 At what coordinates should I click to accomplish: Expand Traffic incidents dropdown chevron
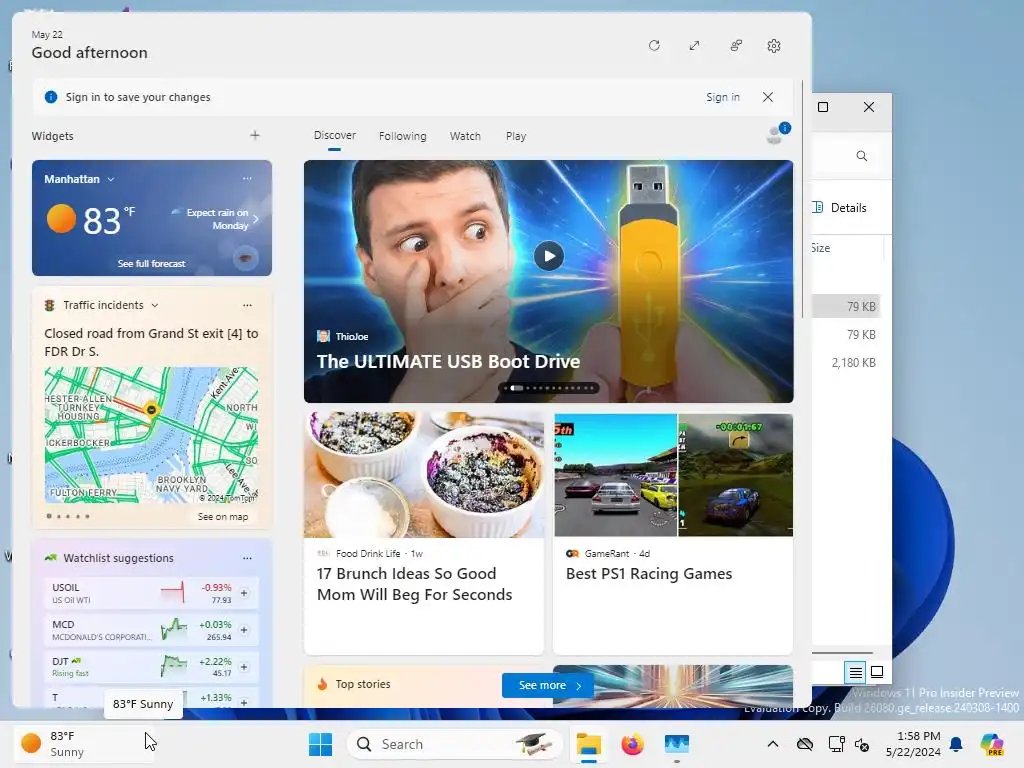[155, 305]
